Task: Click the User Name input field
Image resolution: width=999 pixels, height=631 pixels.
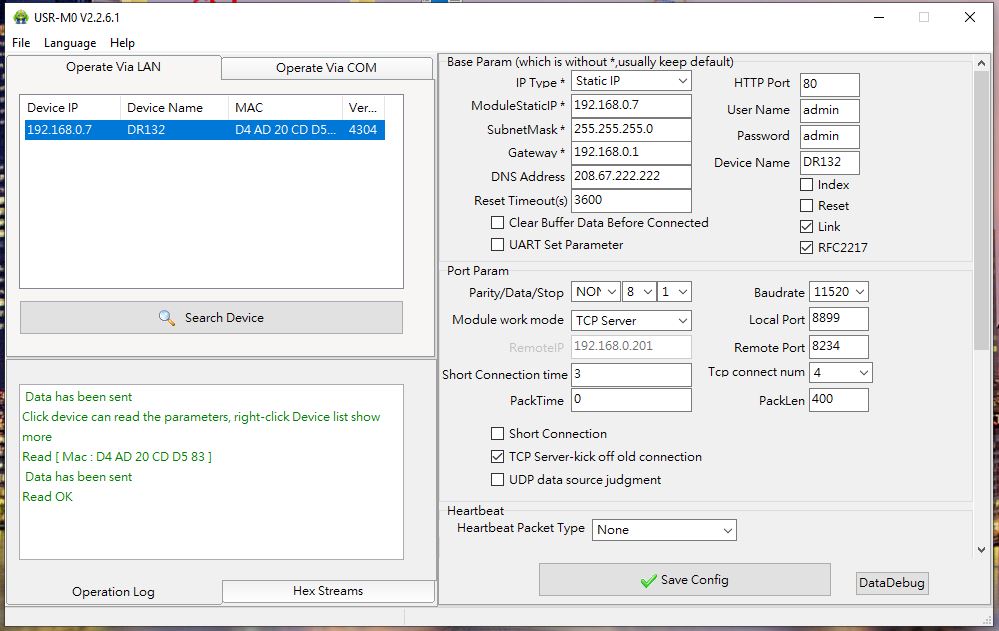Action: [830, 110]
